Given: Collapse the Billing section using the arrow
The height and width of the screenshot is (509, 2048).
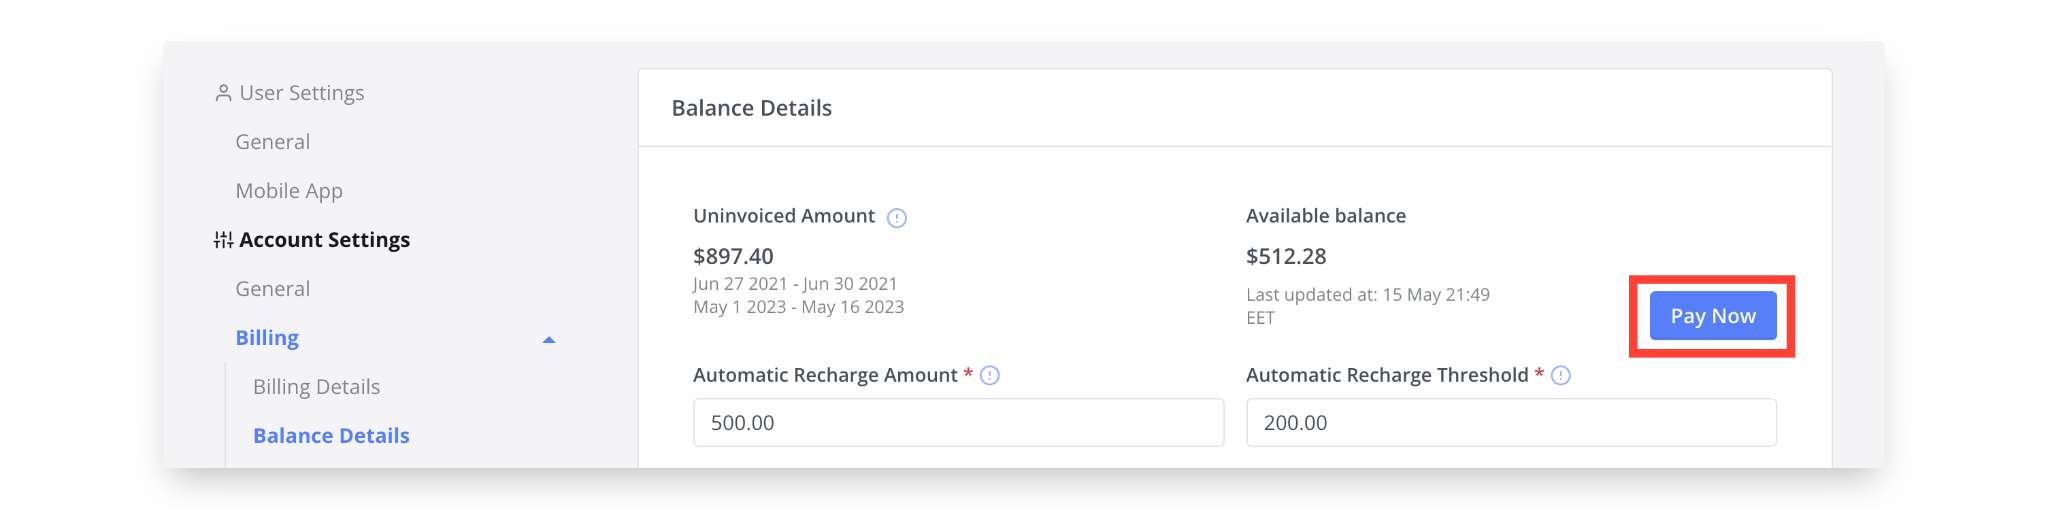Looking at the screenshot, I should pos(548,340).
